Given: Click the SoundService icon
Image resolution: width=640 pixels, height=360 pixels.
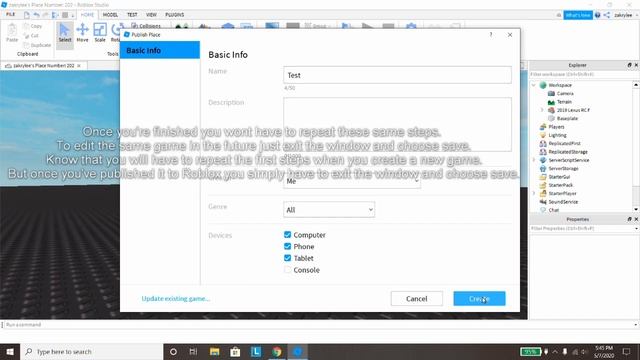Looking at the screenshot, I should [x=543, y=202].
